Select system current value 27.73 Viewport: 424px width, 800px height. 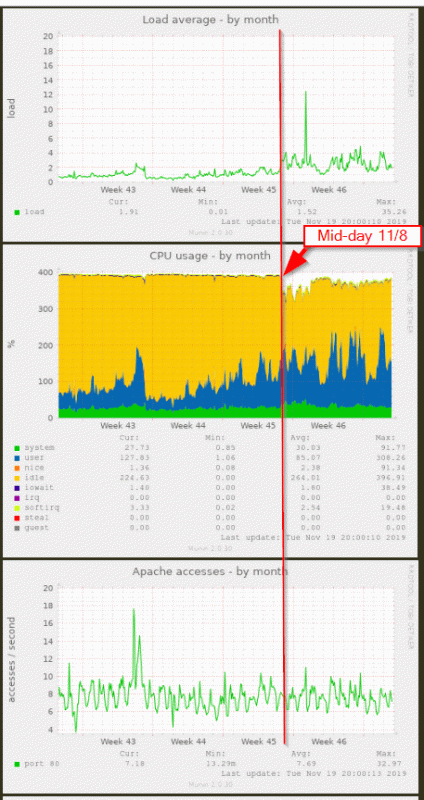[138, 447]
